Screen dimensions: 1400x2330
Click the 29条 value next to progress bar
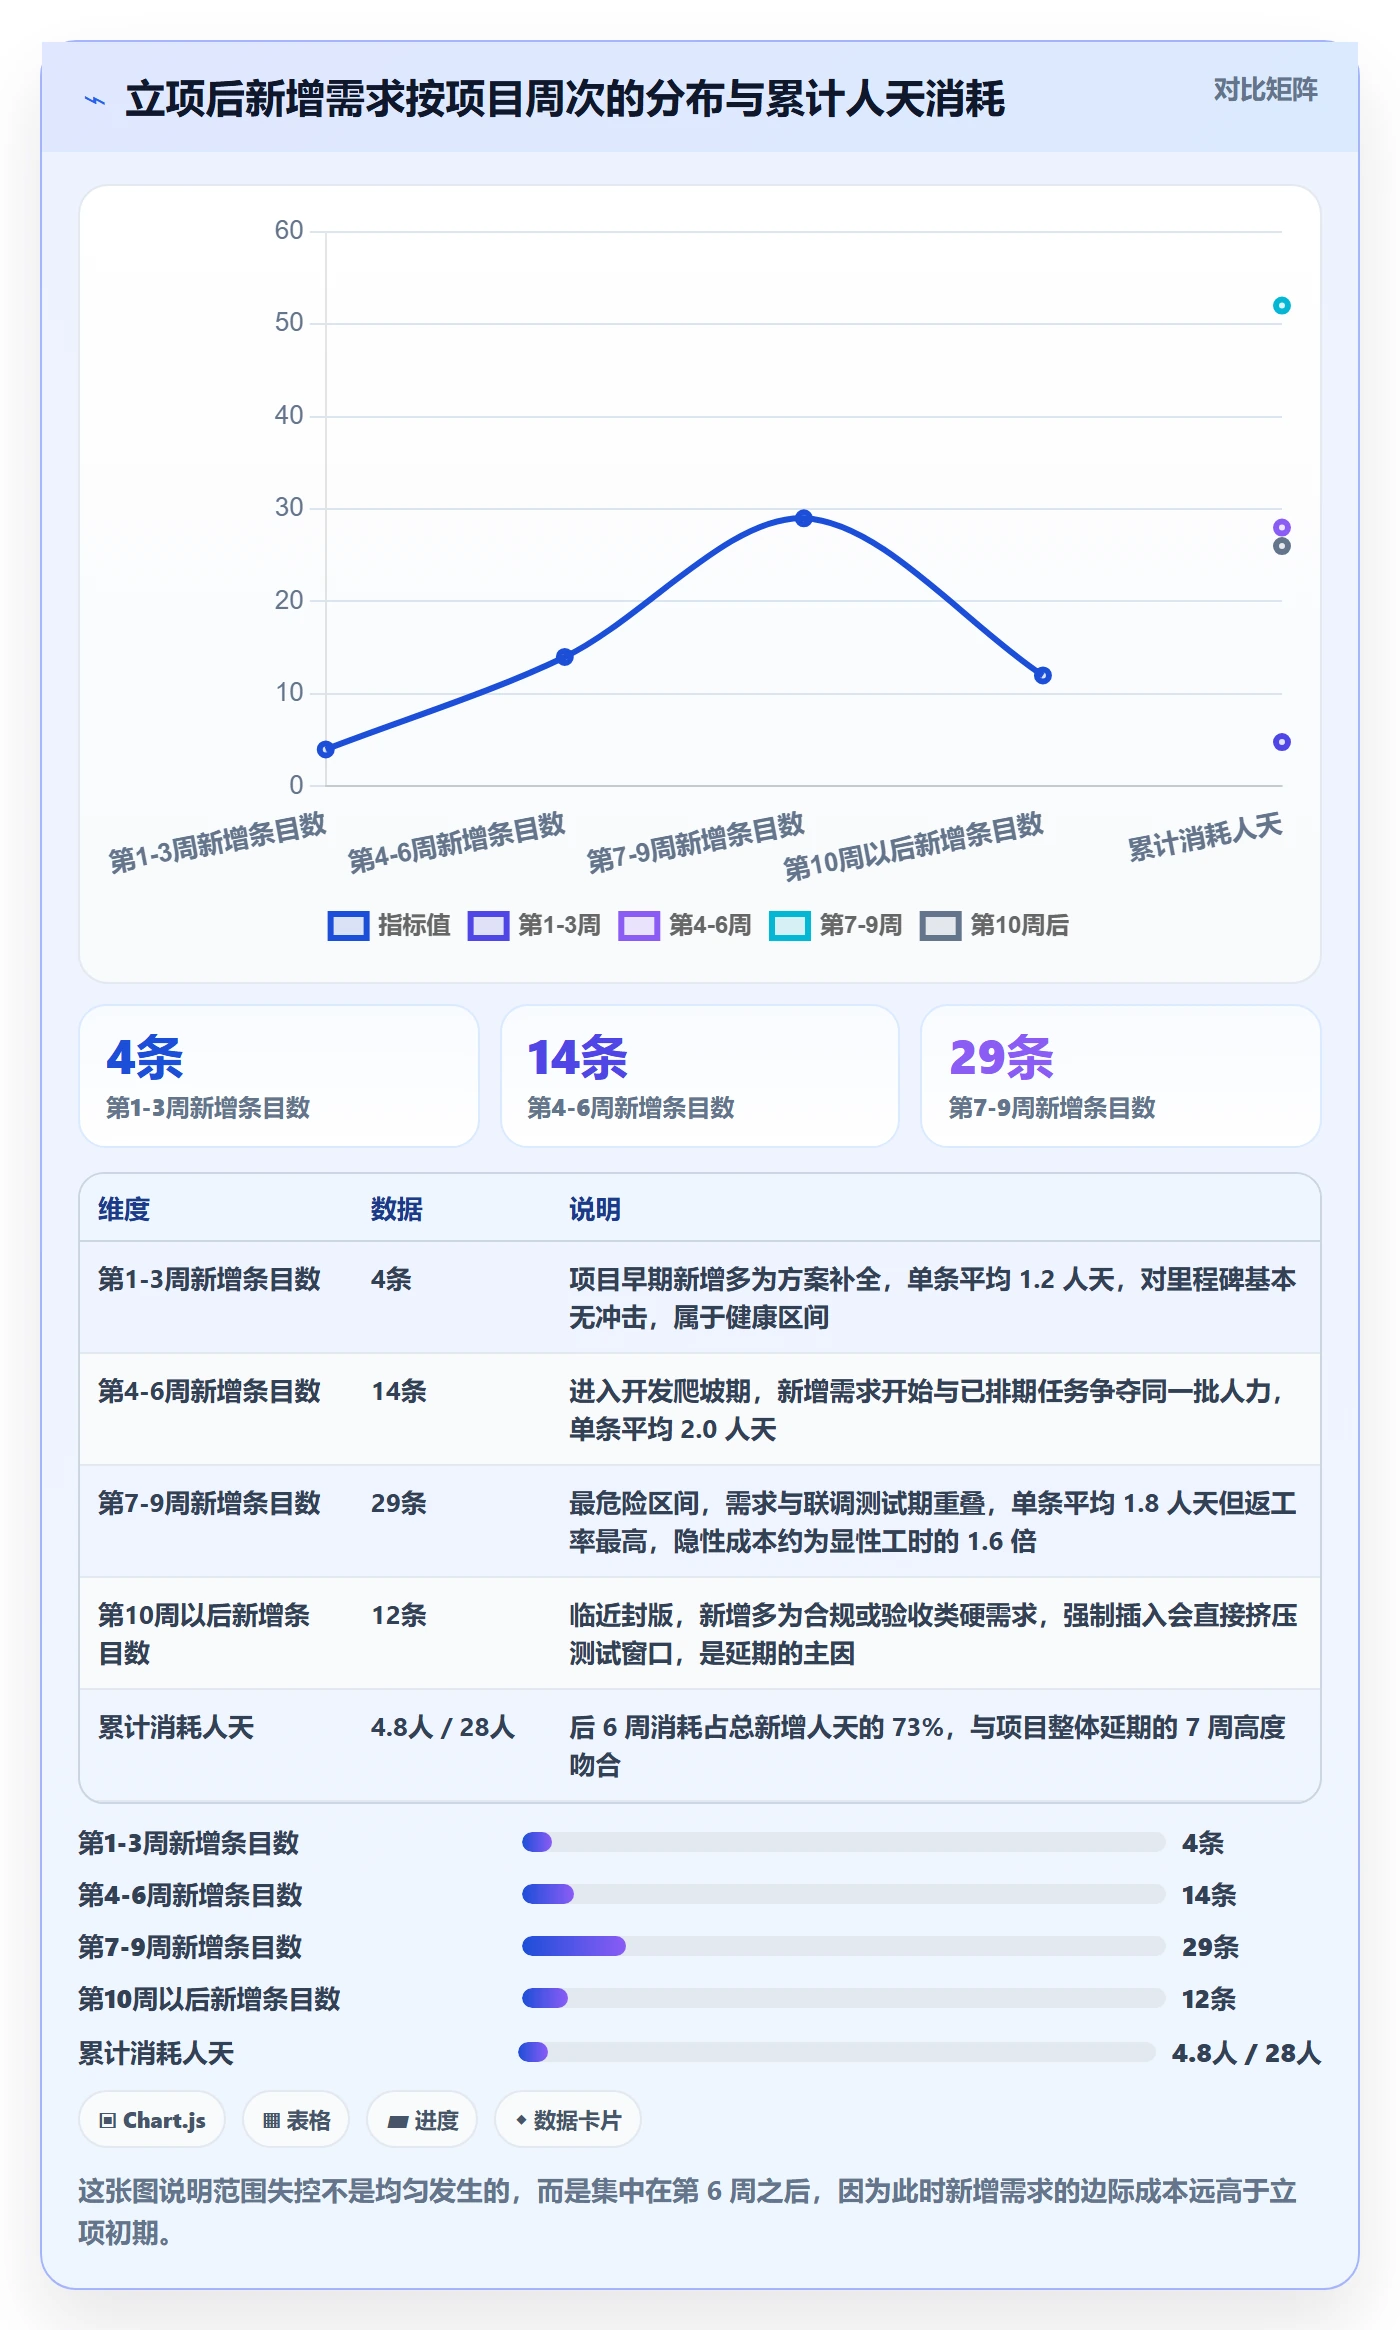[1210, 1947]
